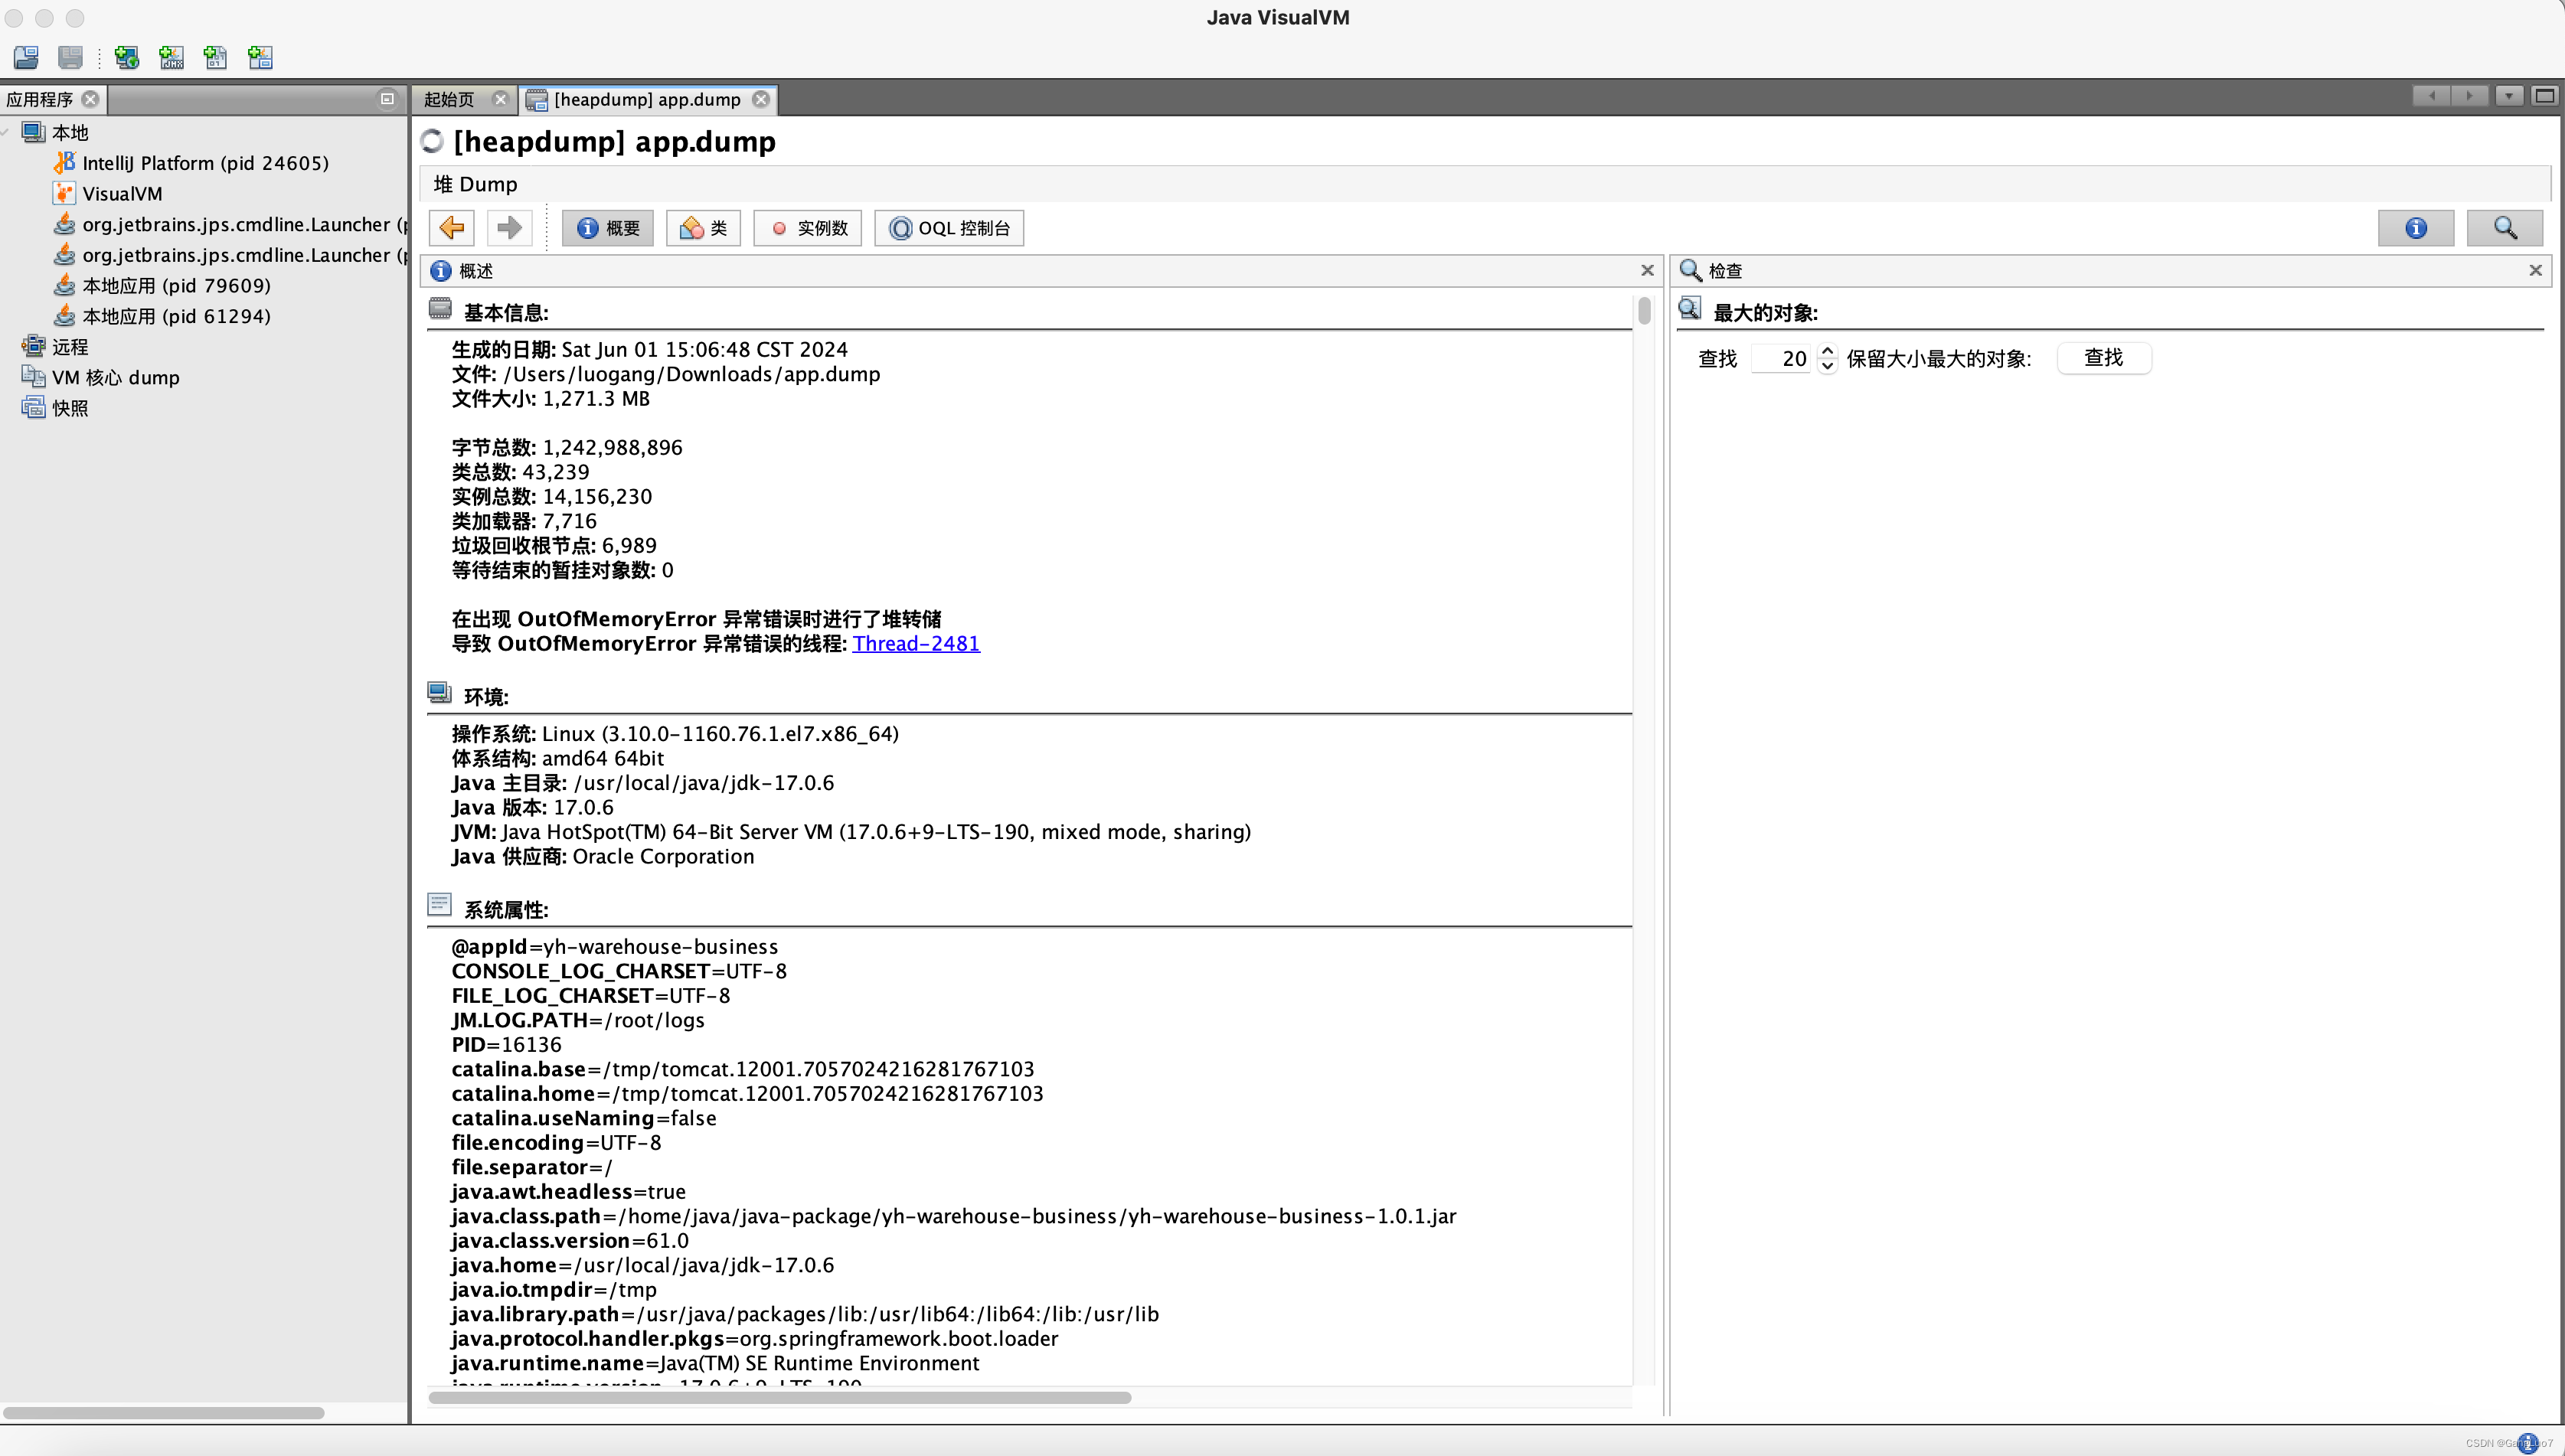Viewport: 2565px width, 1456px height.
Task: Select the first org.jetbrains.jps.cmdline.Launcher entry
Action: [245, 224]
